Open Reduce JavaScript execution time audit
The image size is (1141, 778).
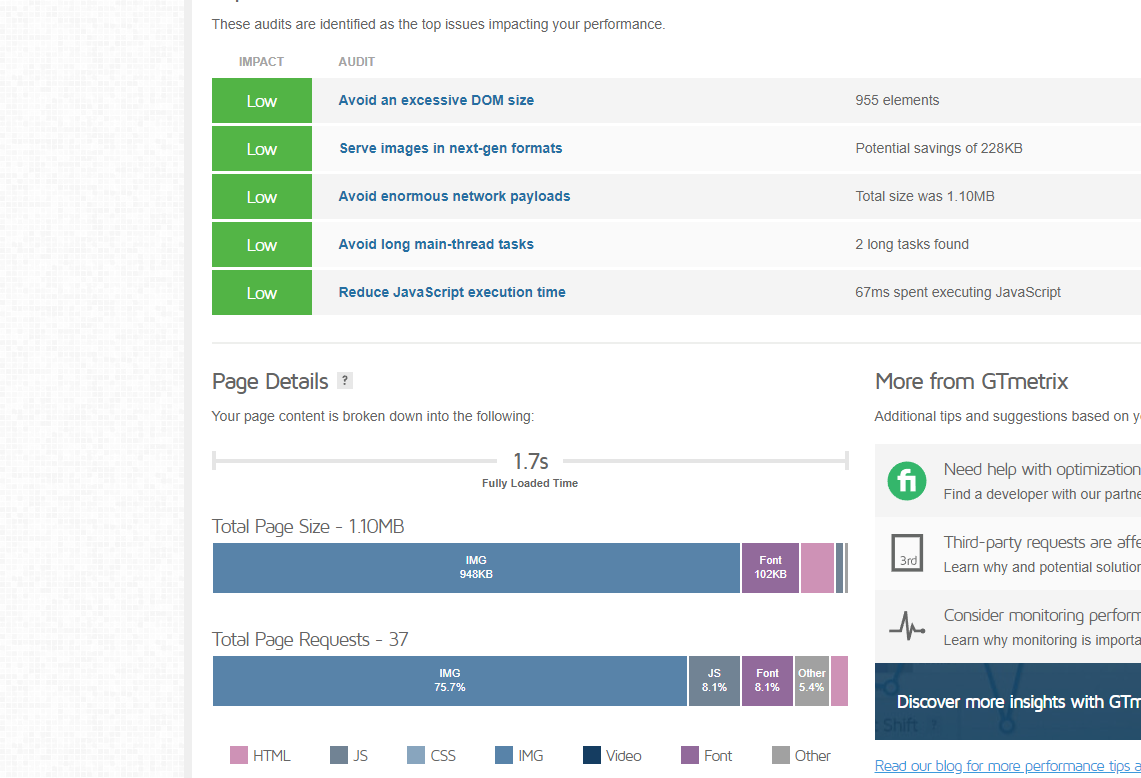pyautogui.click(x=452, y=293)
